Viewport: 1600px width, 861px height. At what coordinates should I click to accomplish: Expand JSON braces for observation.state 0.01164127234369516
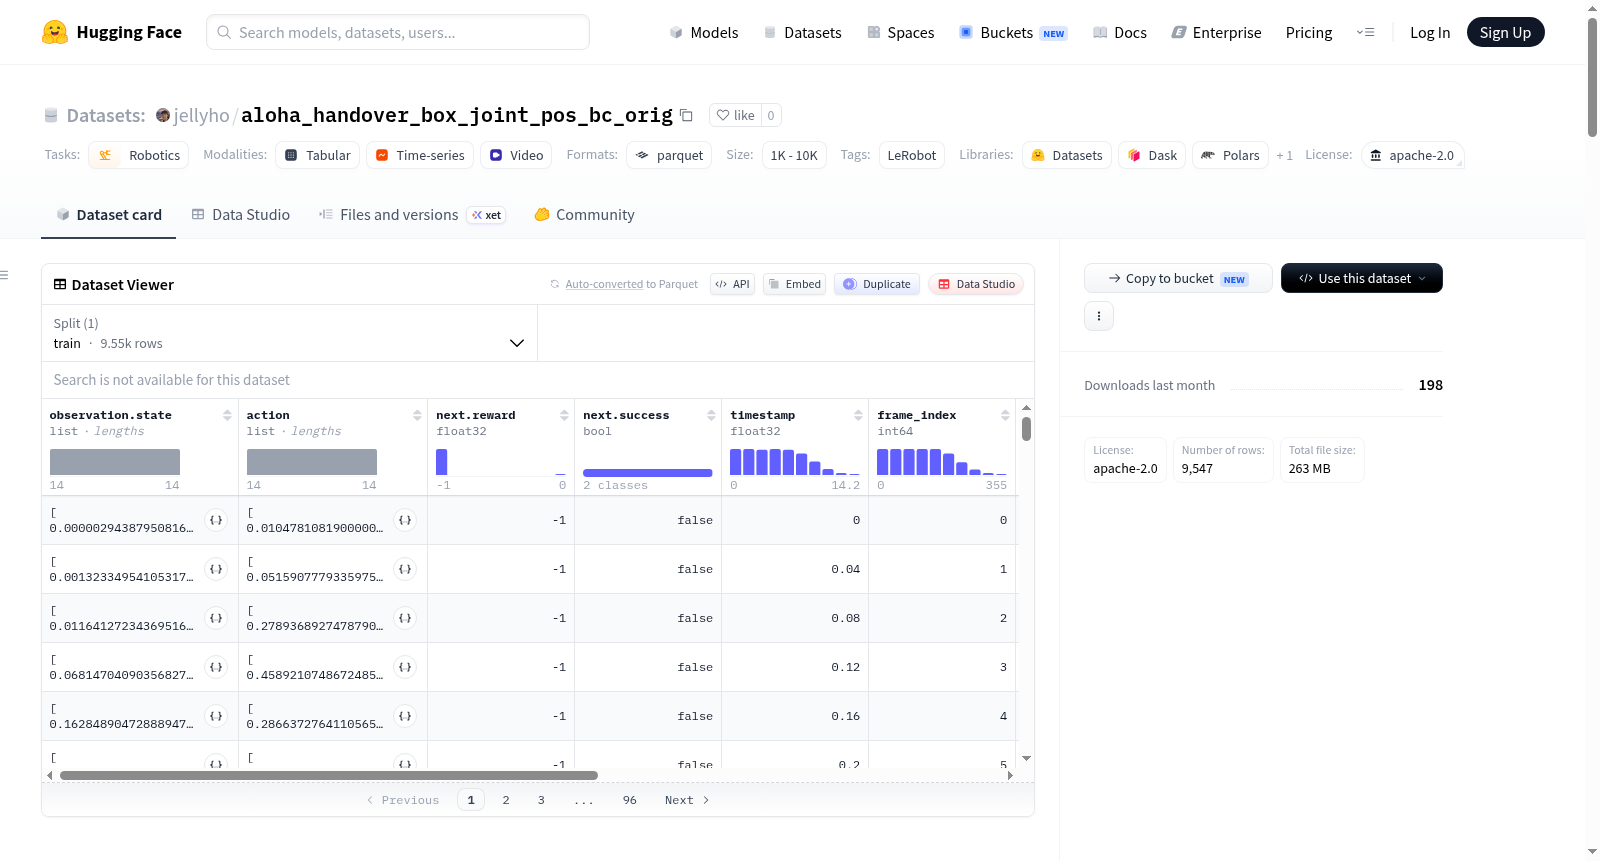pyautogui.click(x=216, y=618)
